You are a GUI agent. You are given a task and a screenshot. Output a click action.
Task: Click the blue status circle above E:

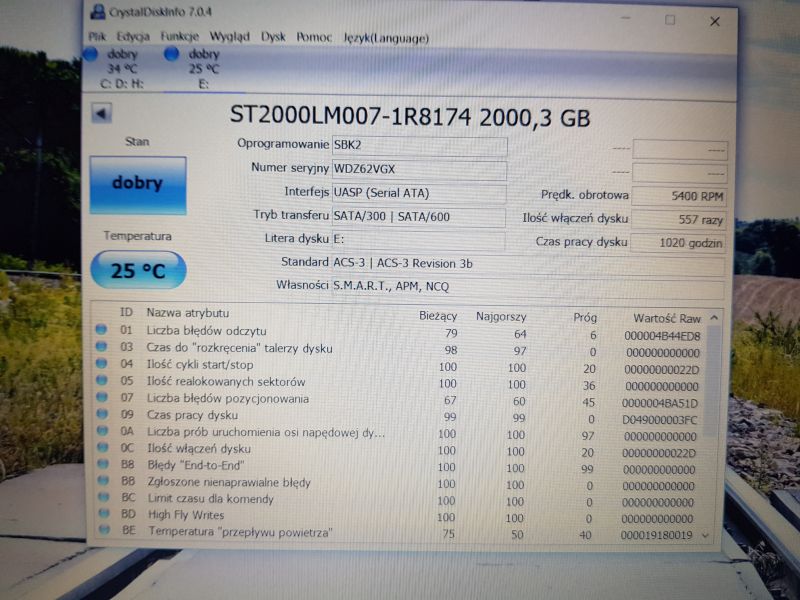click(x=171, y=54)
